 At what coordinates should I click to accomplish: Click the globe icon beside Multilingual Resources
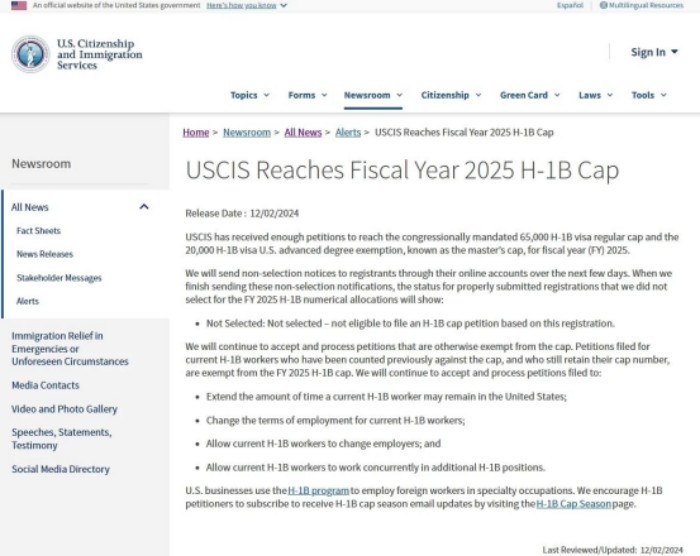pyautogui.click(x=603, y=6)
